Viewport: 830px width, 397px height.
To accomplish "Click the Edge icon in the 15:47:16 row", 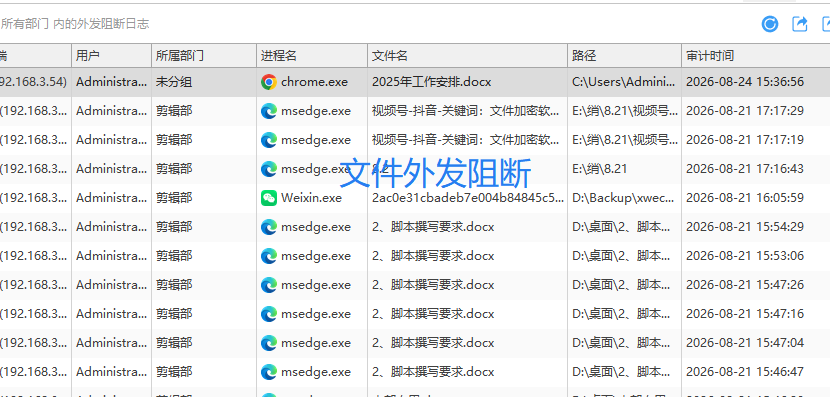I will click(269, 314).
